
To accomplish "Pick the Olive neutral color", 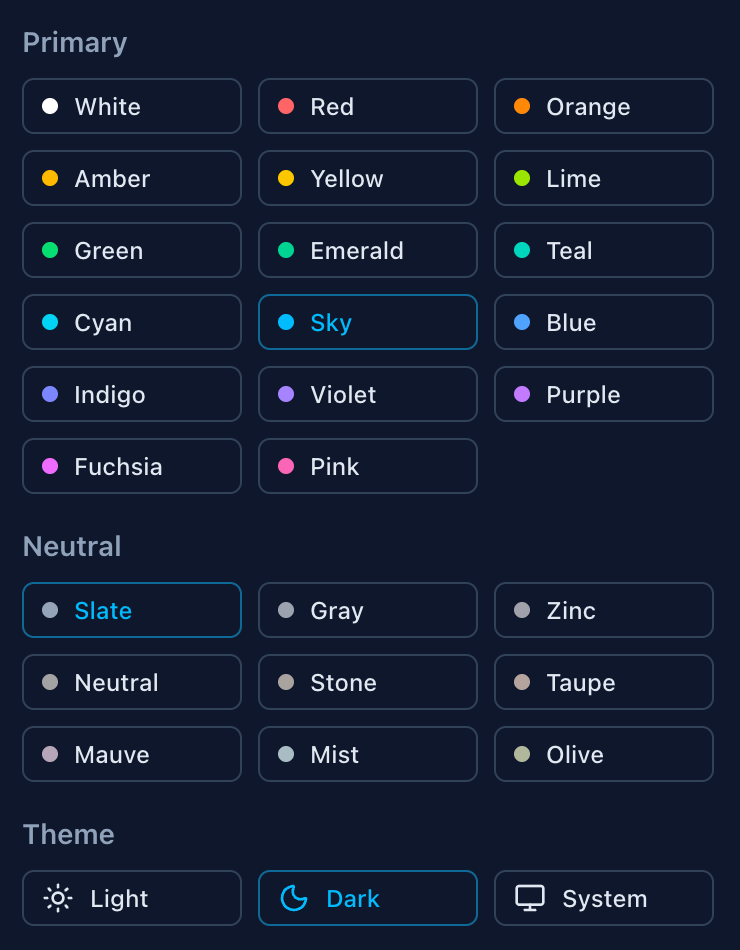I will pyautogui.click(x=603, y=754).
